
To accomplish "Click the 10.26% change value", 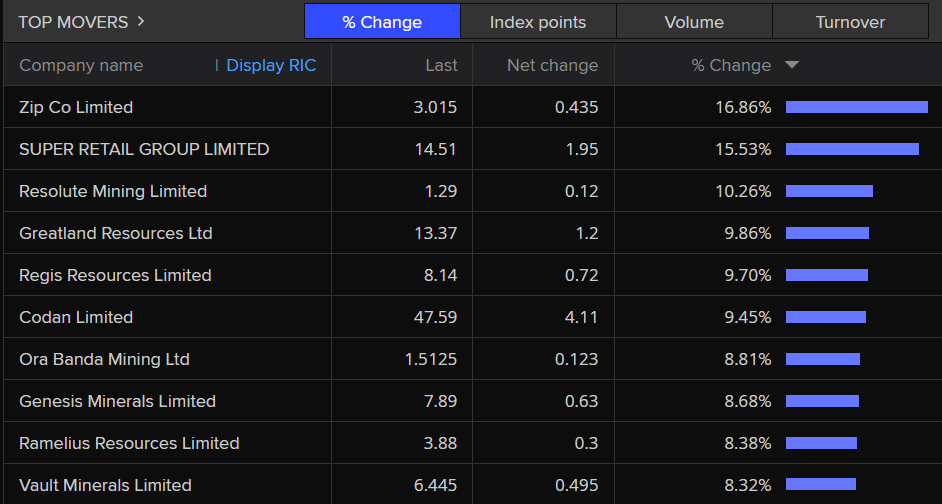I will click(x=743, y=191).
